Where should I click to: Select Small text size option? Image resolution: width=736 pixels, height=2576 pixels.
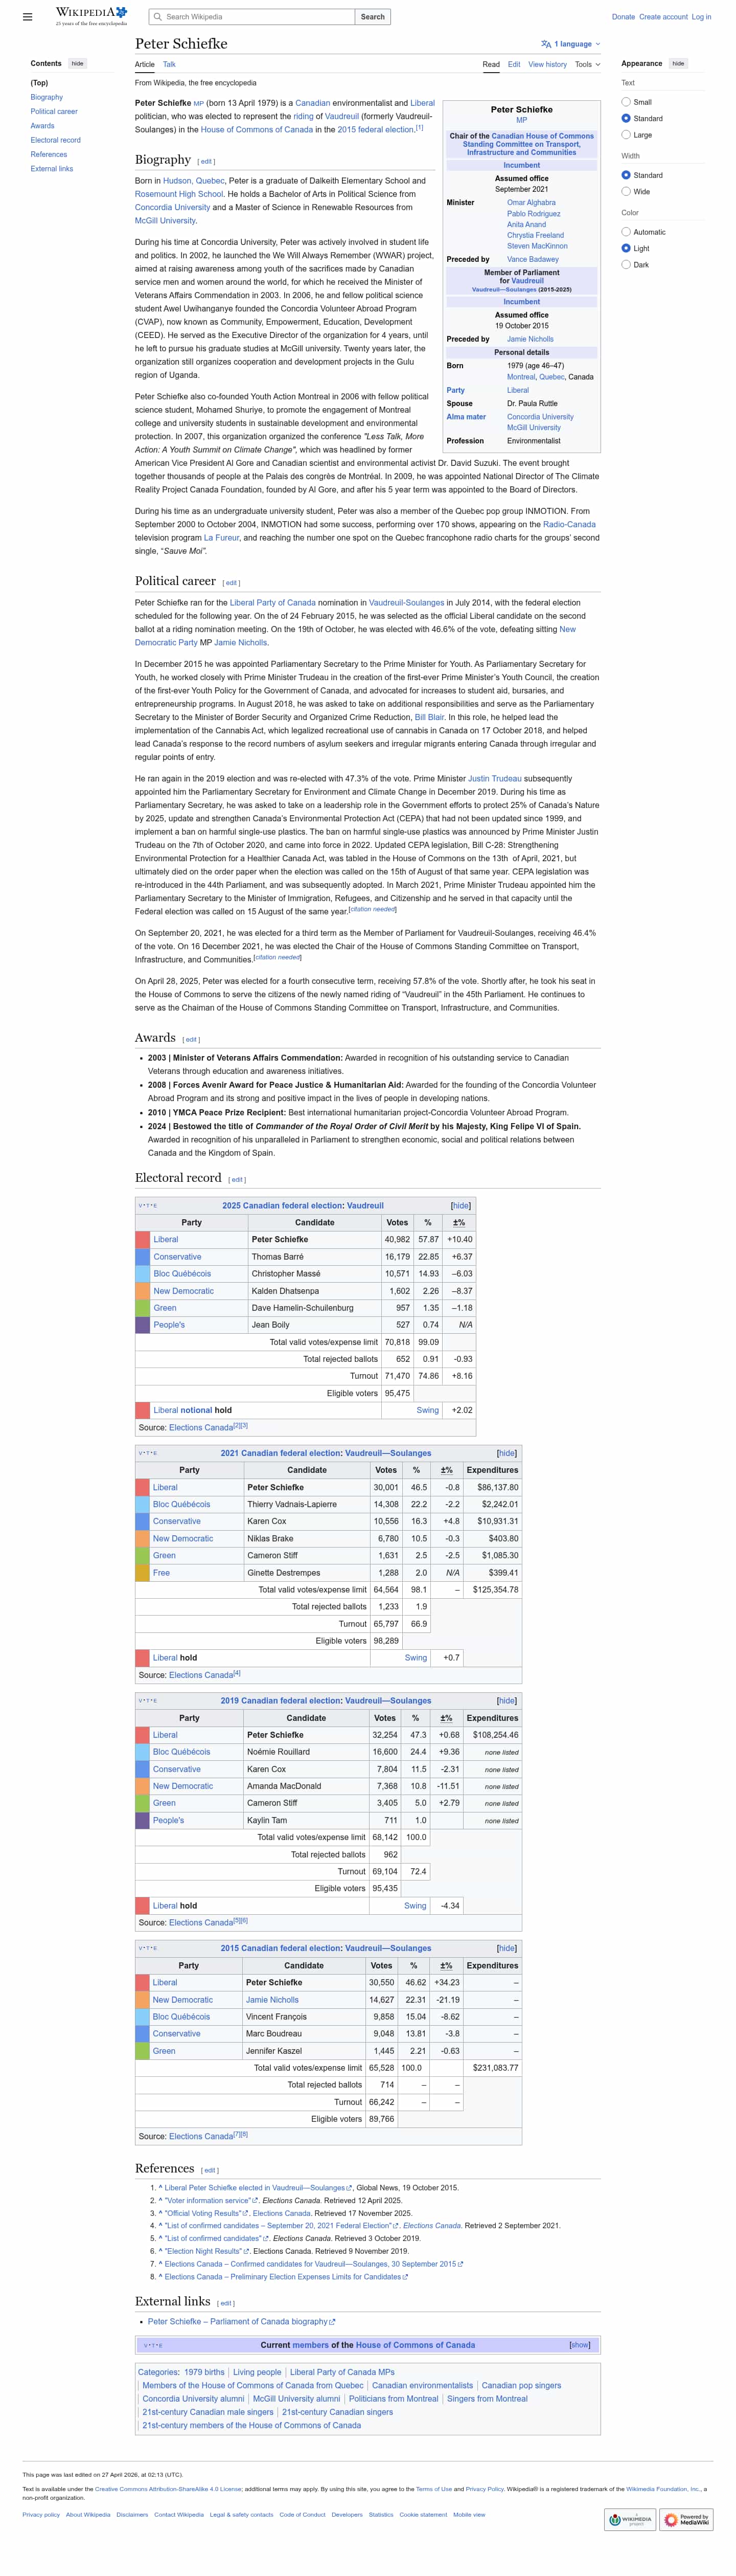[626, 102]
